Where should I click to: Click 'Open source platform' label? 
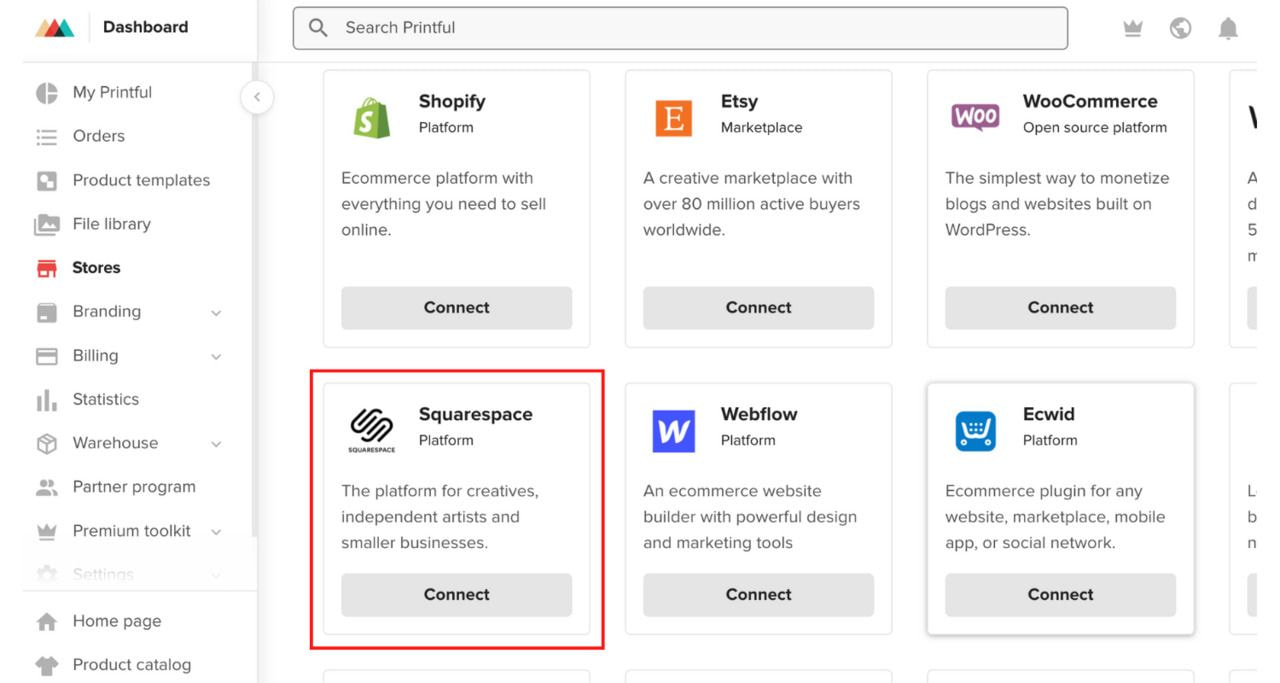pyautogui.click(x=1095, y=128)
